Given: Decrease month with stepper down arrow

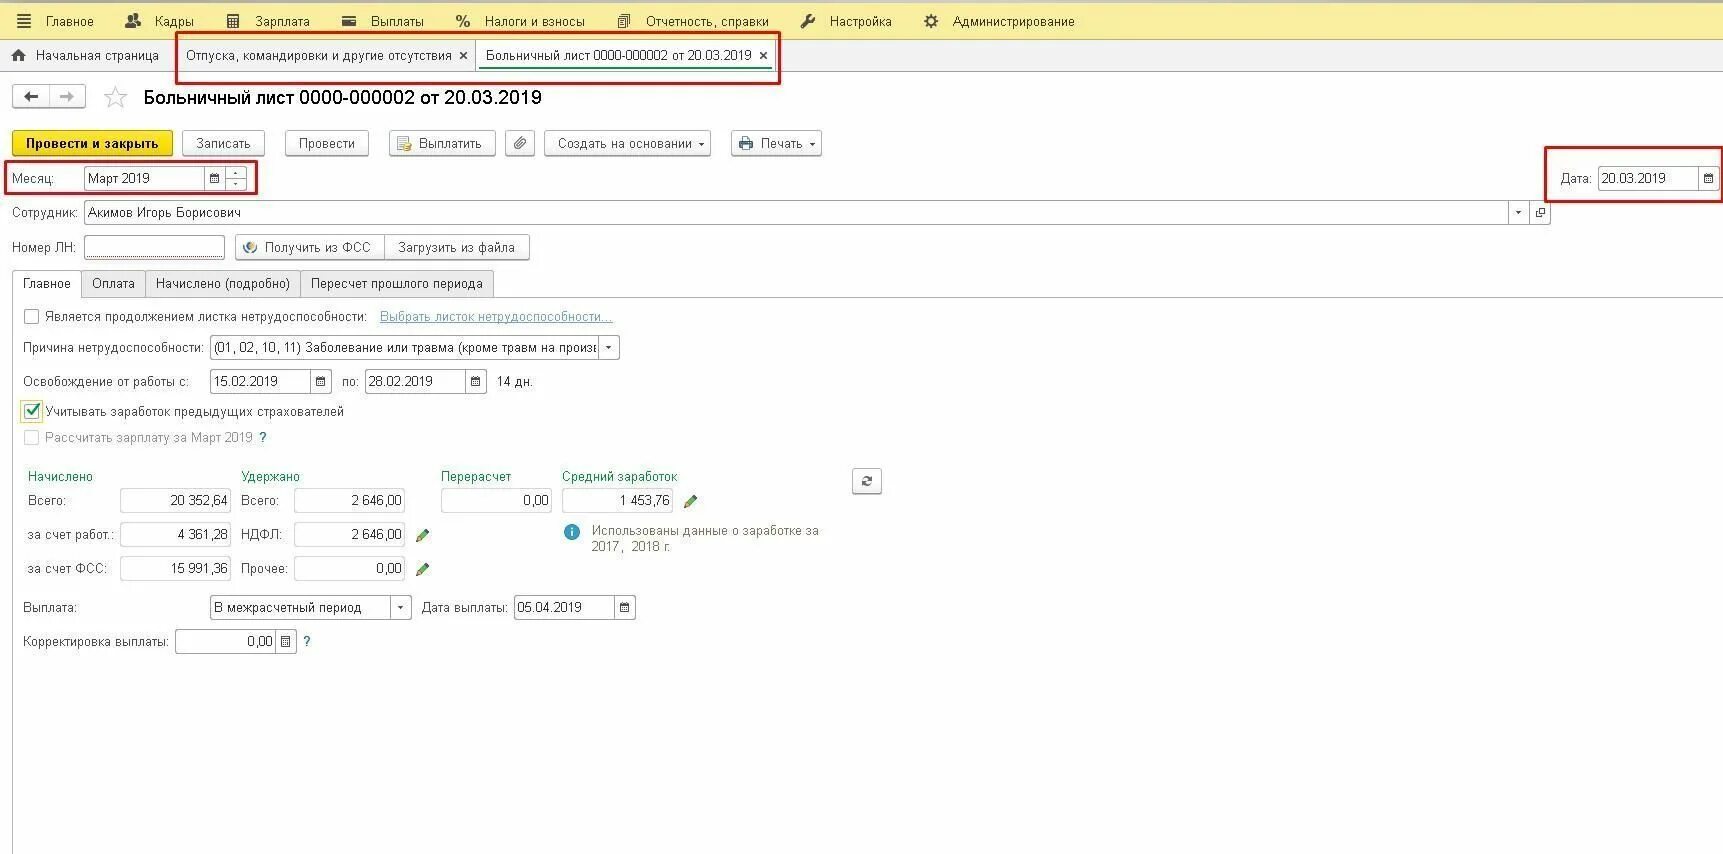Looking at the screenshot, I should (x=236, y=185).
